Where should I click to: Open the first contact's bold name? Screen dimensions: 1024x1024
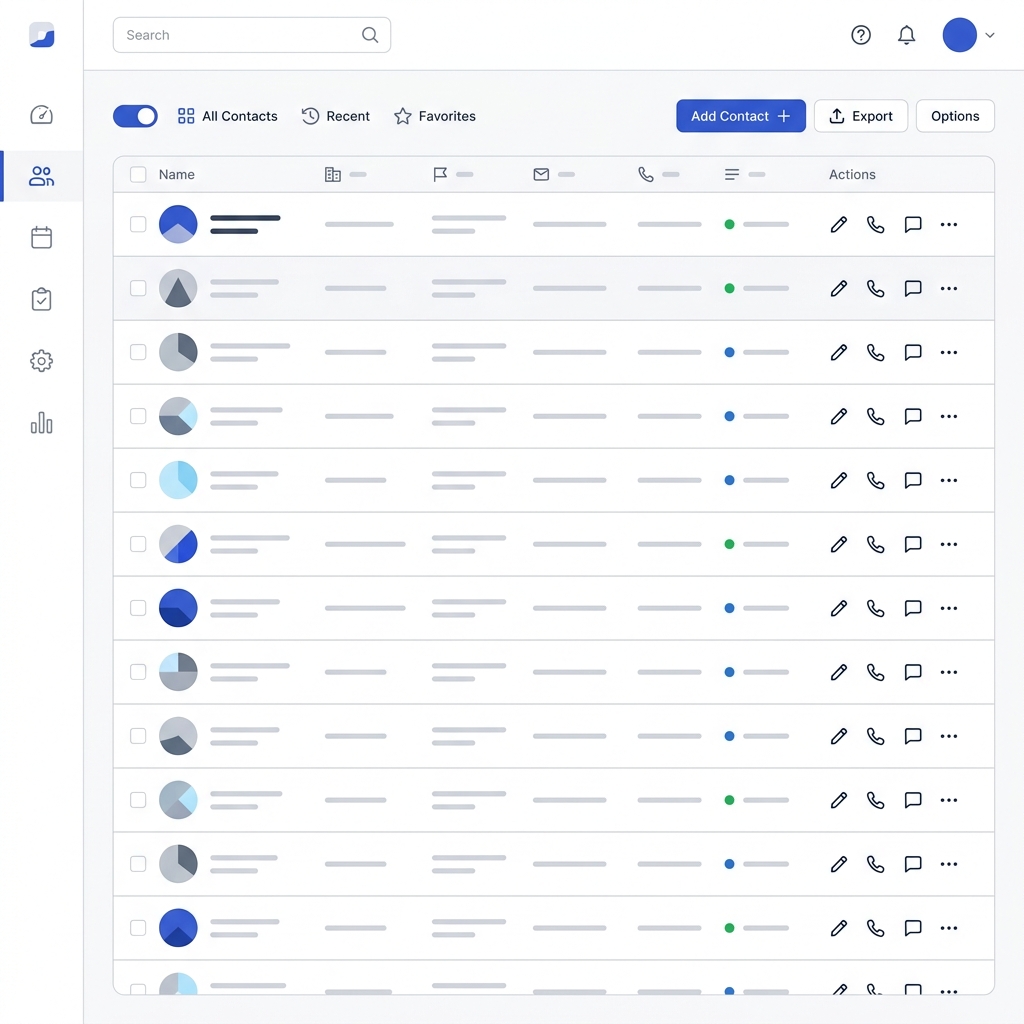245,224
